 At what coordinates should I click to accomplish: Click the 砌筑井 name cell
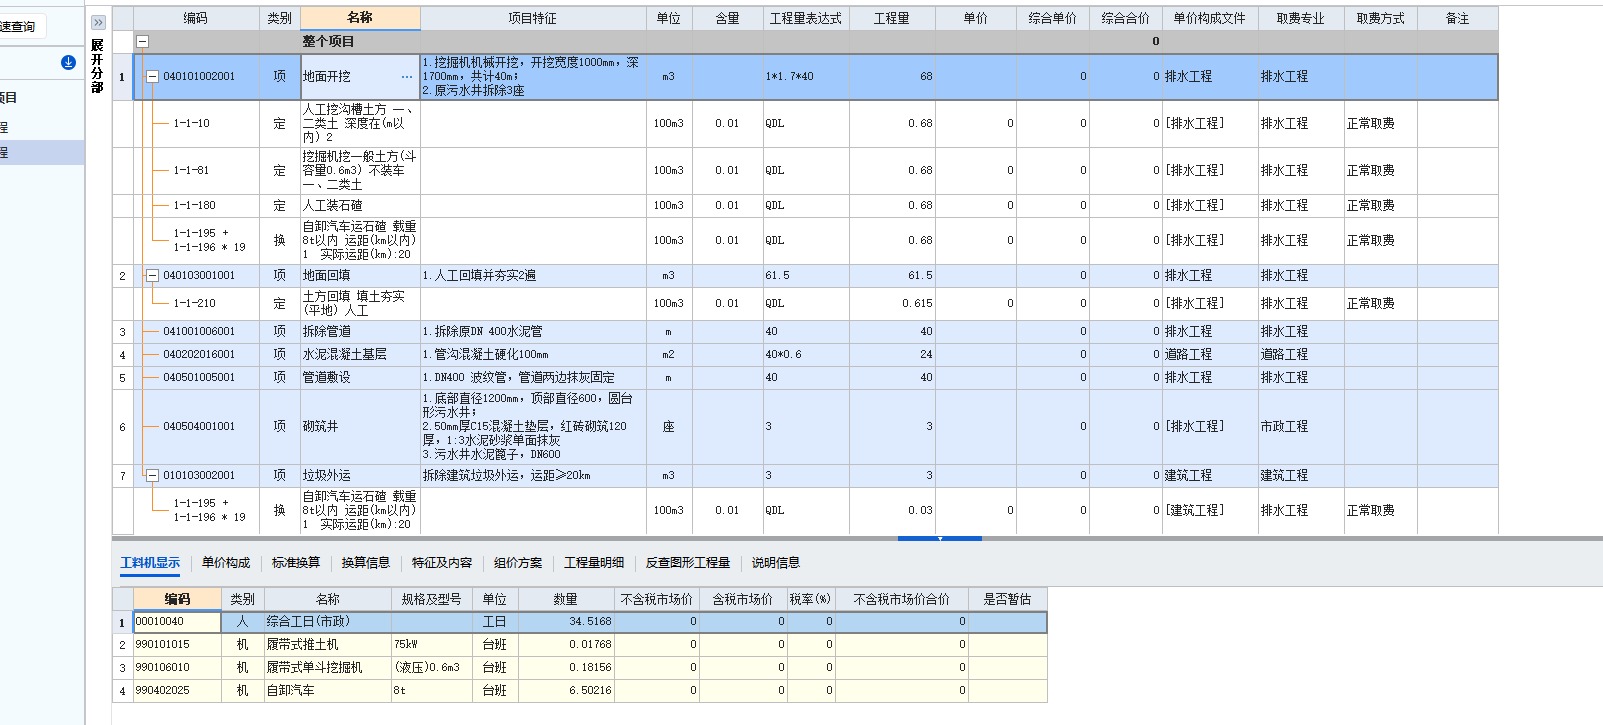click(360, 426)
